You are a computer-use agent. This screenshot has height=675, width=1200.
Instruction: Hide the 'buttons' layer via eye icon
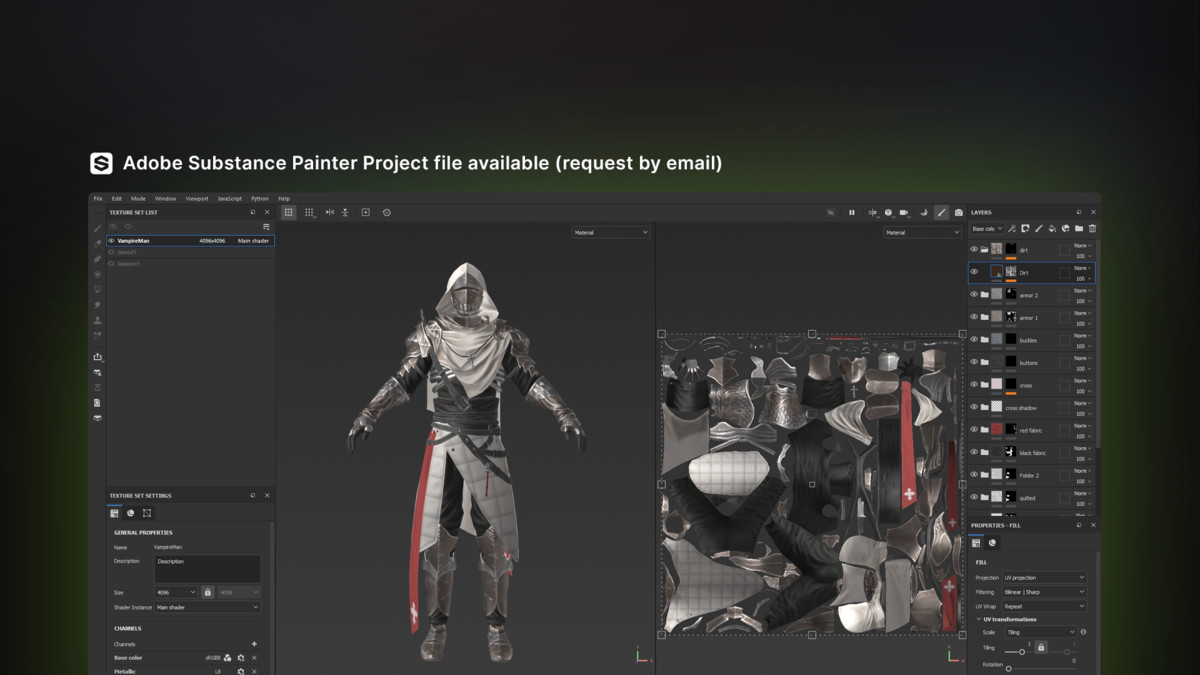click(x=974, y=362)
